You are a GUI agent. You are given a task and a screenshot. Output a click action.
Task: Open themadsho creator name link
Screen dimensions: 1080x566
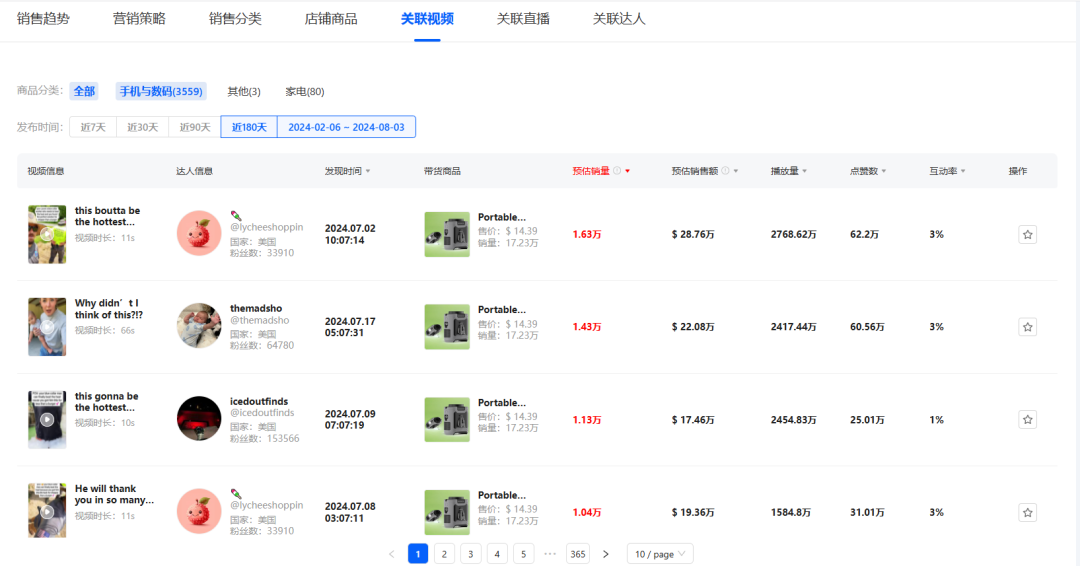click(256, 308)
